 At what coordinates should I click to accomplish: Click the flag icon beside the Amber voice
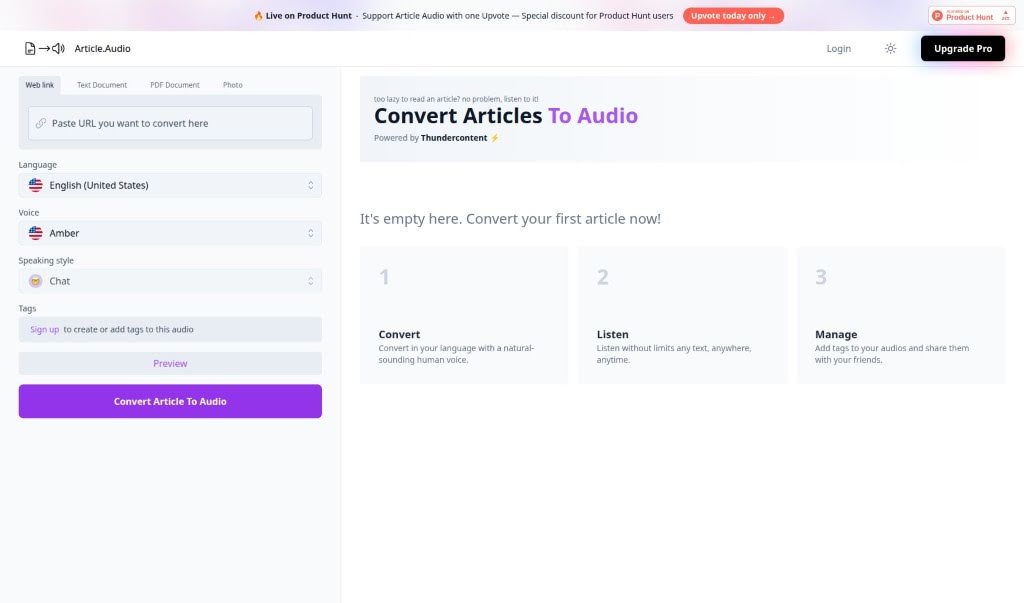tap(34, 232)
